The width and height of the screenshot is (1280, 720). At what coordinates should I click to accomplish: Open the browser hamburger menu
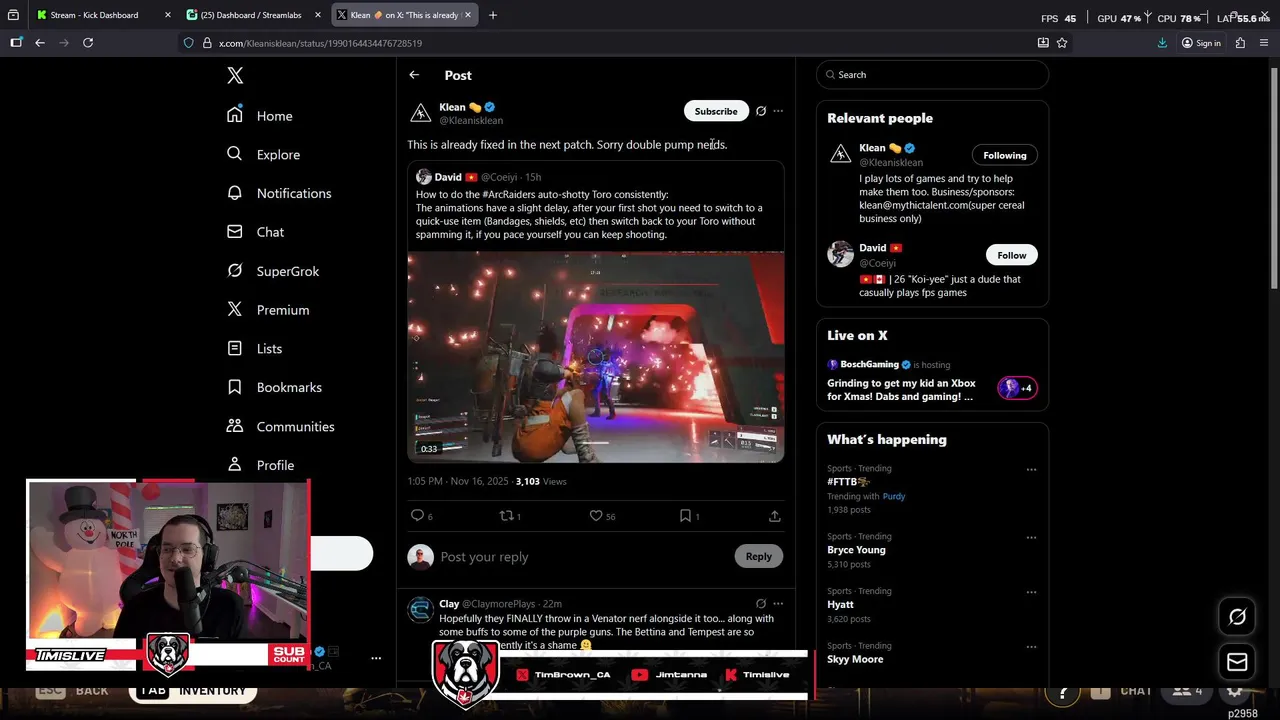pos(1264,43)
